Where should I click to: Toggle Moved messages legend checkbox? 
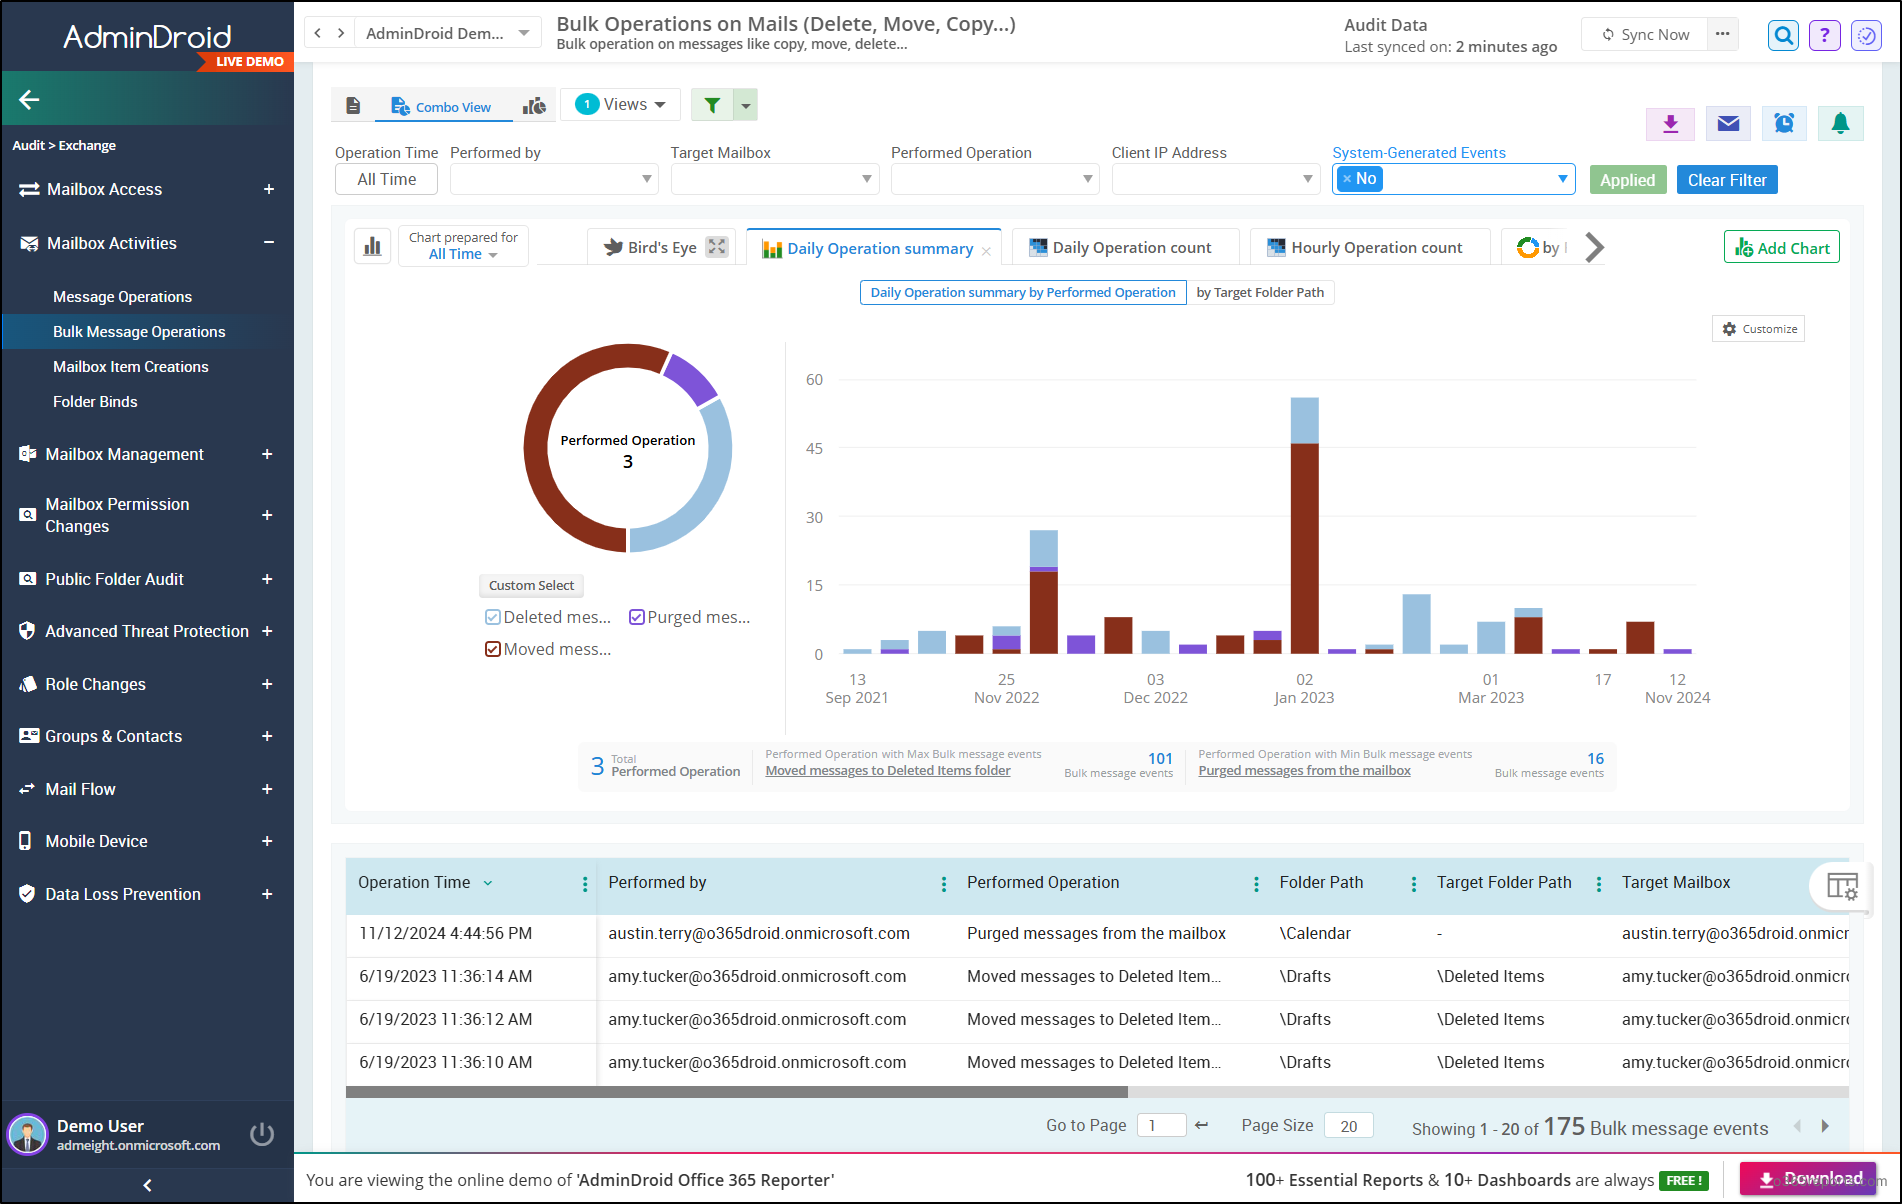pyautogui.click(x=493, y=649)
